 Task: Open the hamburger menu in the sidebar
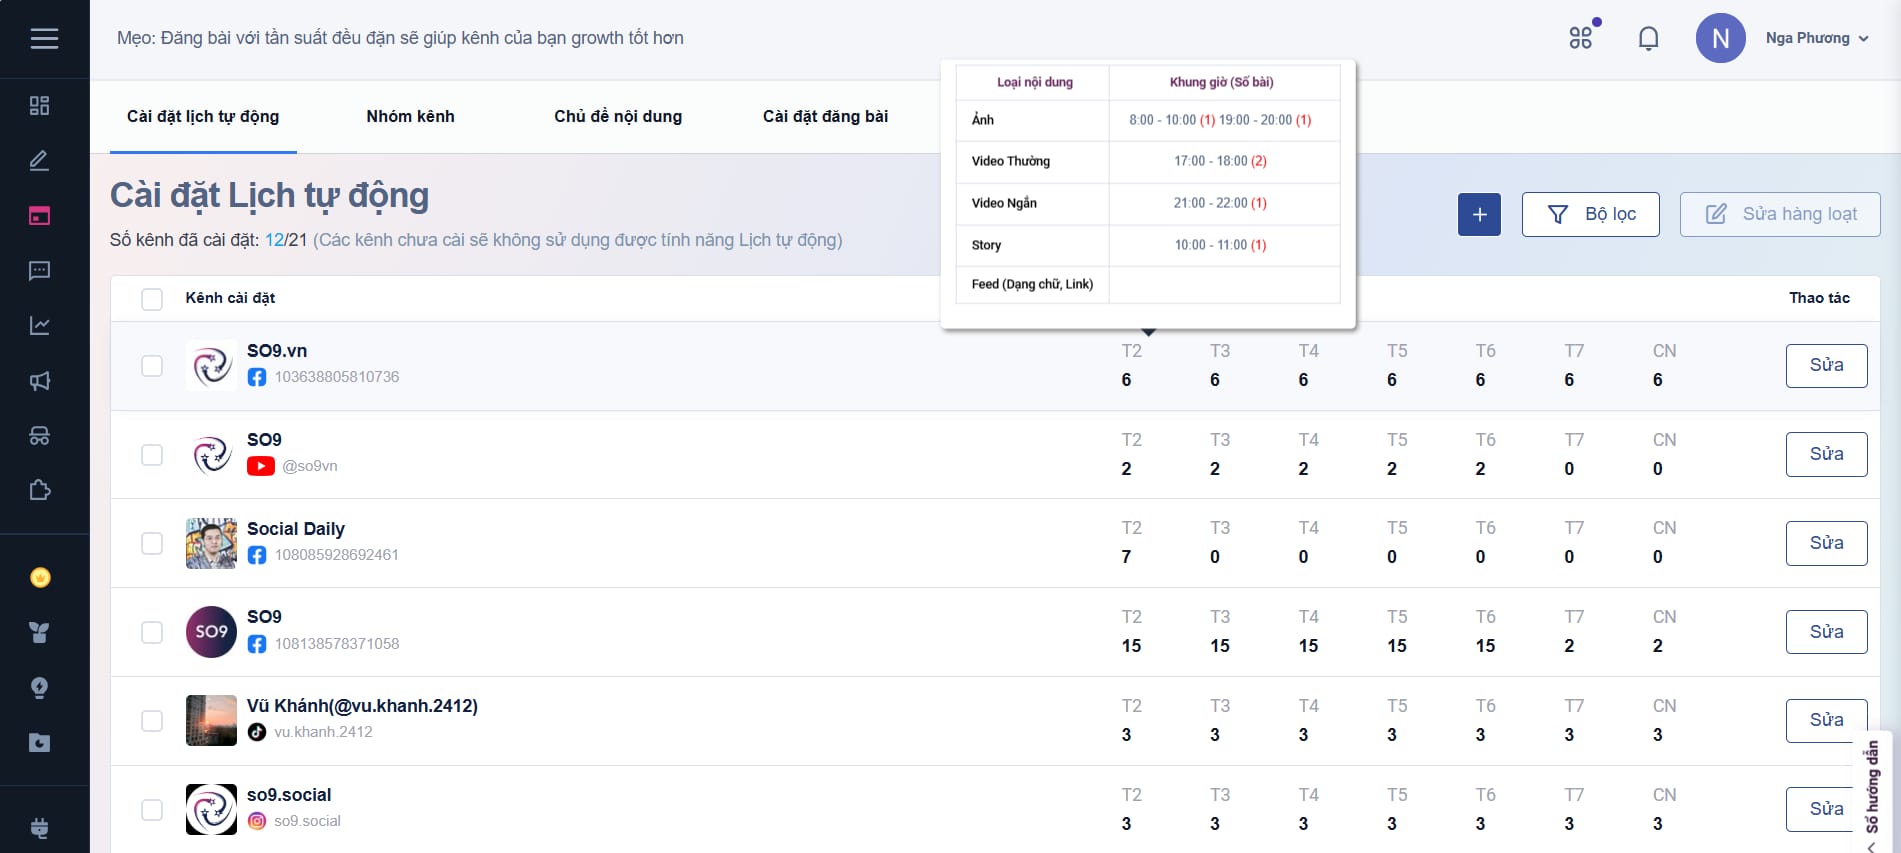point(44,38)
